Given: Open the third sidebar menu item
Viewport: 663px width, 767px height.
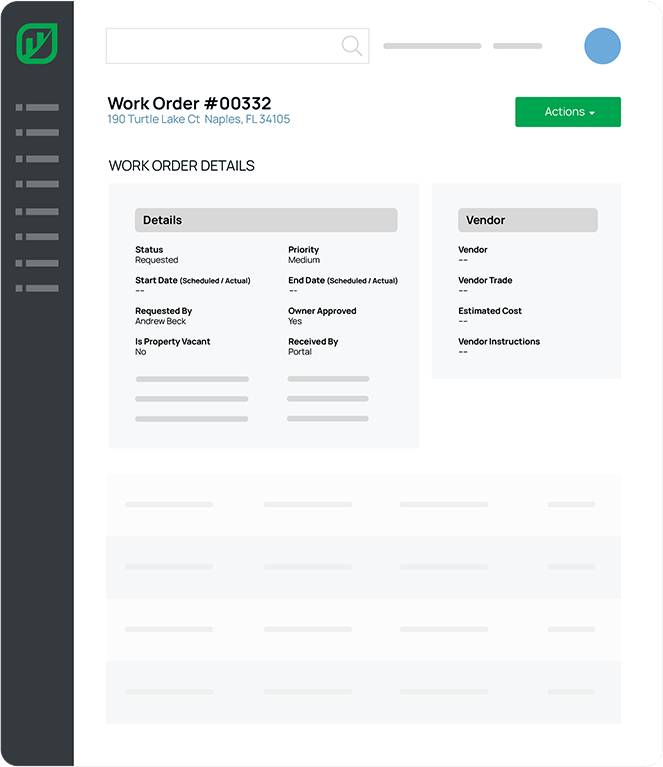Looking at the screenshot, I should pyautogui.click(x=37, y=159).
